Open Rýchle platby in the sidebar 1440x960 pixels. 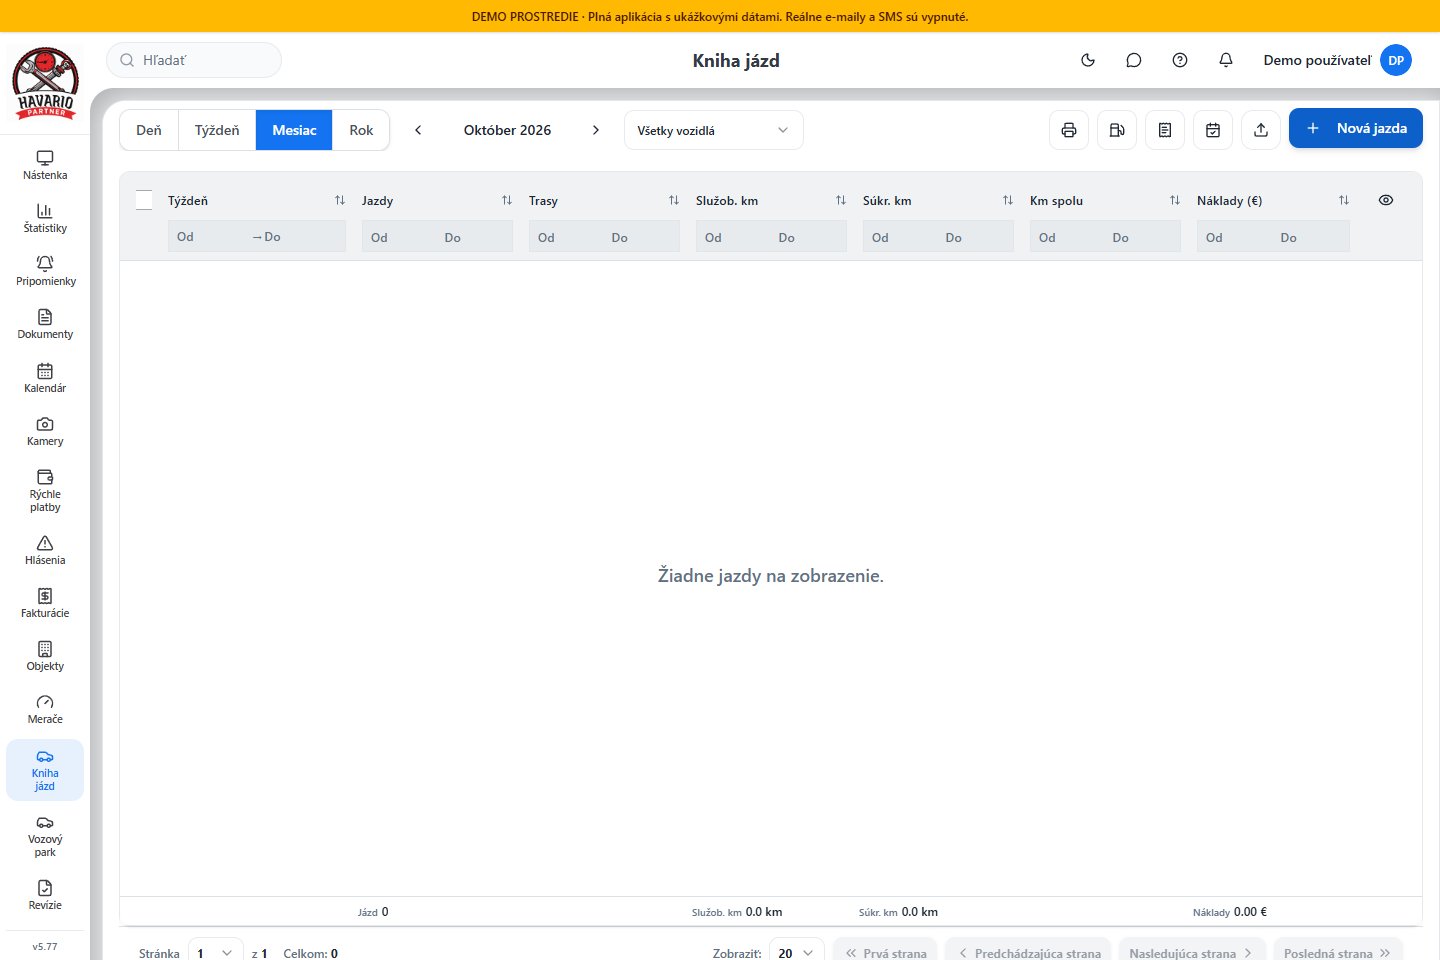tap(45, 491)
